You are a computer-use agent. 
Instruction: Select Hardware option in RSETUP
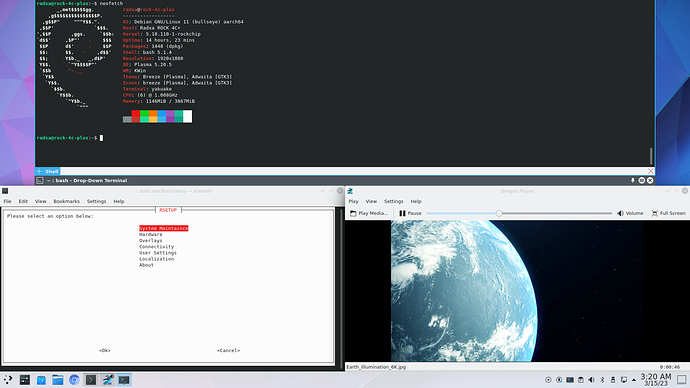[150, 234]
